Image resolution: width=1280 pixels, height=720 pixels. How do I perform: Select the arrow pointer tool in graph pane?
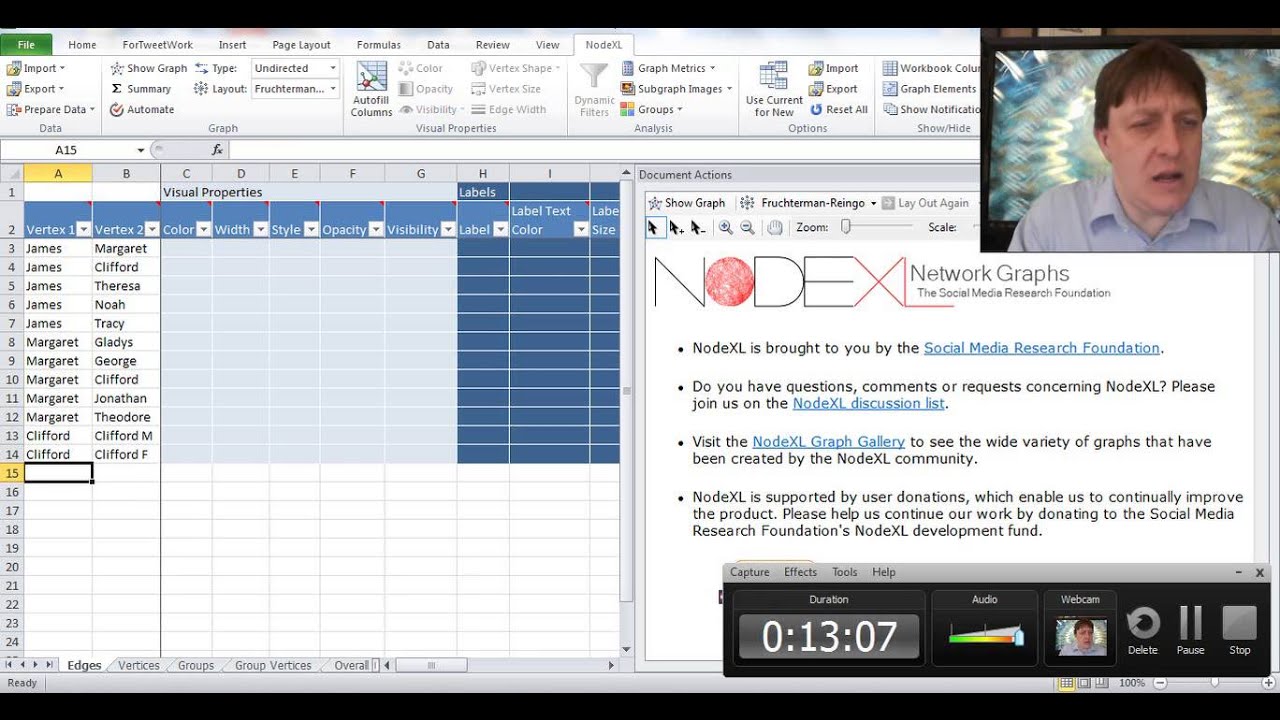click(653, 228)
